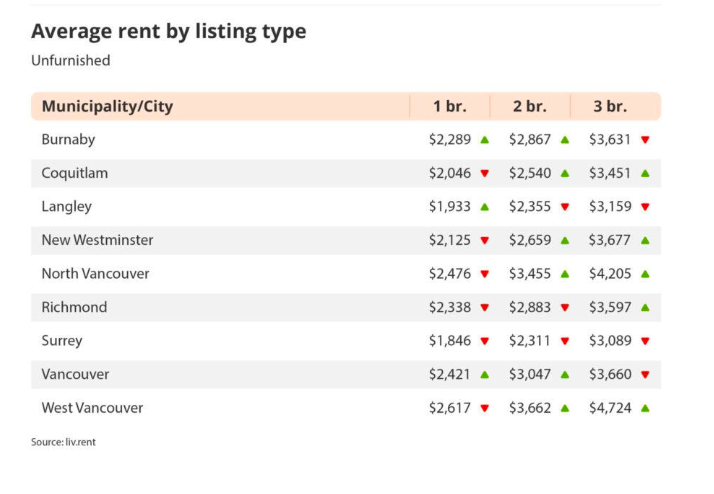Click the green up arrow beside Vancouver $3,047
Image resolution: width=714 pixels, height=494 pixels.
tap(565, 375)
